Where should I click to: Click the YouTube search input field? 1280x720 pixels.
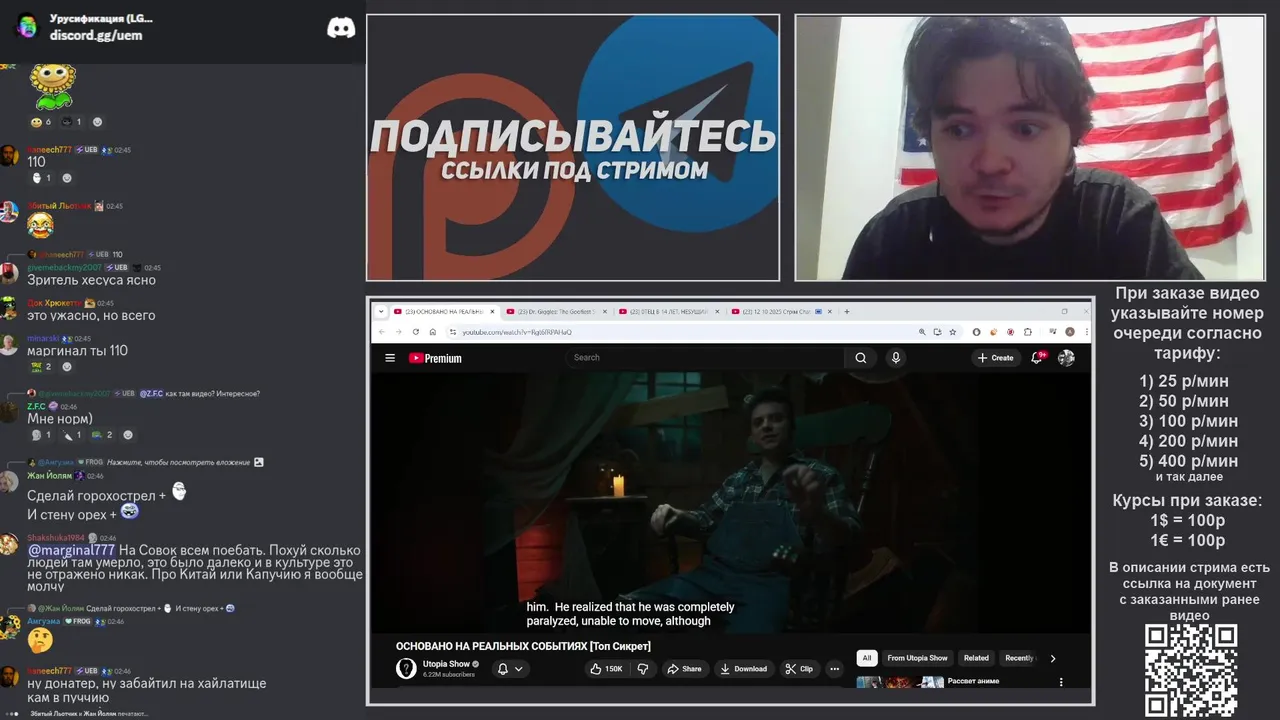[705, 358]
